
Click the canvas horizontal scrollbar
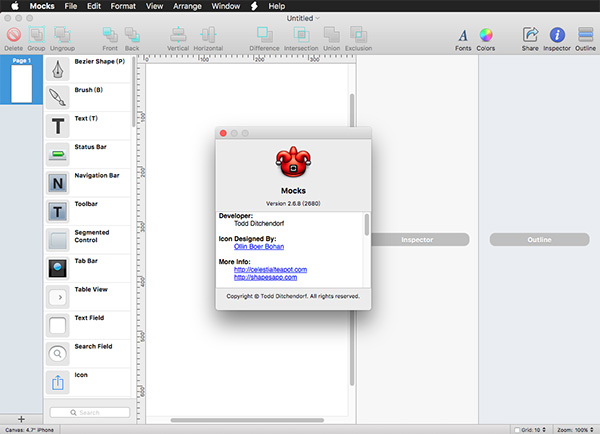247,420
